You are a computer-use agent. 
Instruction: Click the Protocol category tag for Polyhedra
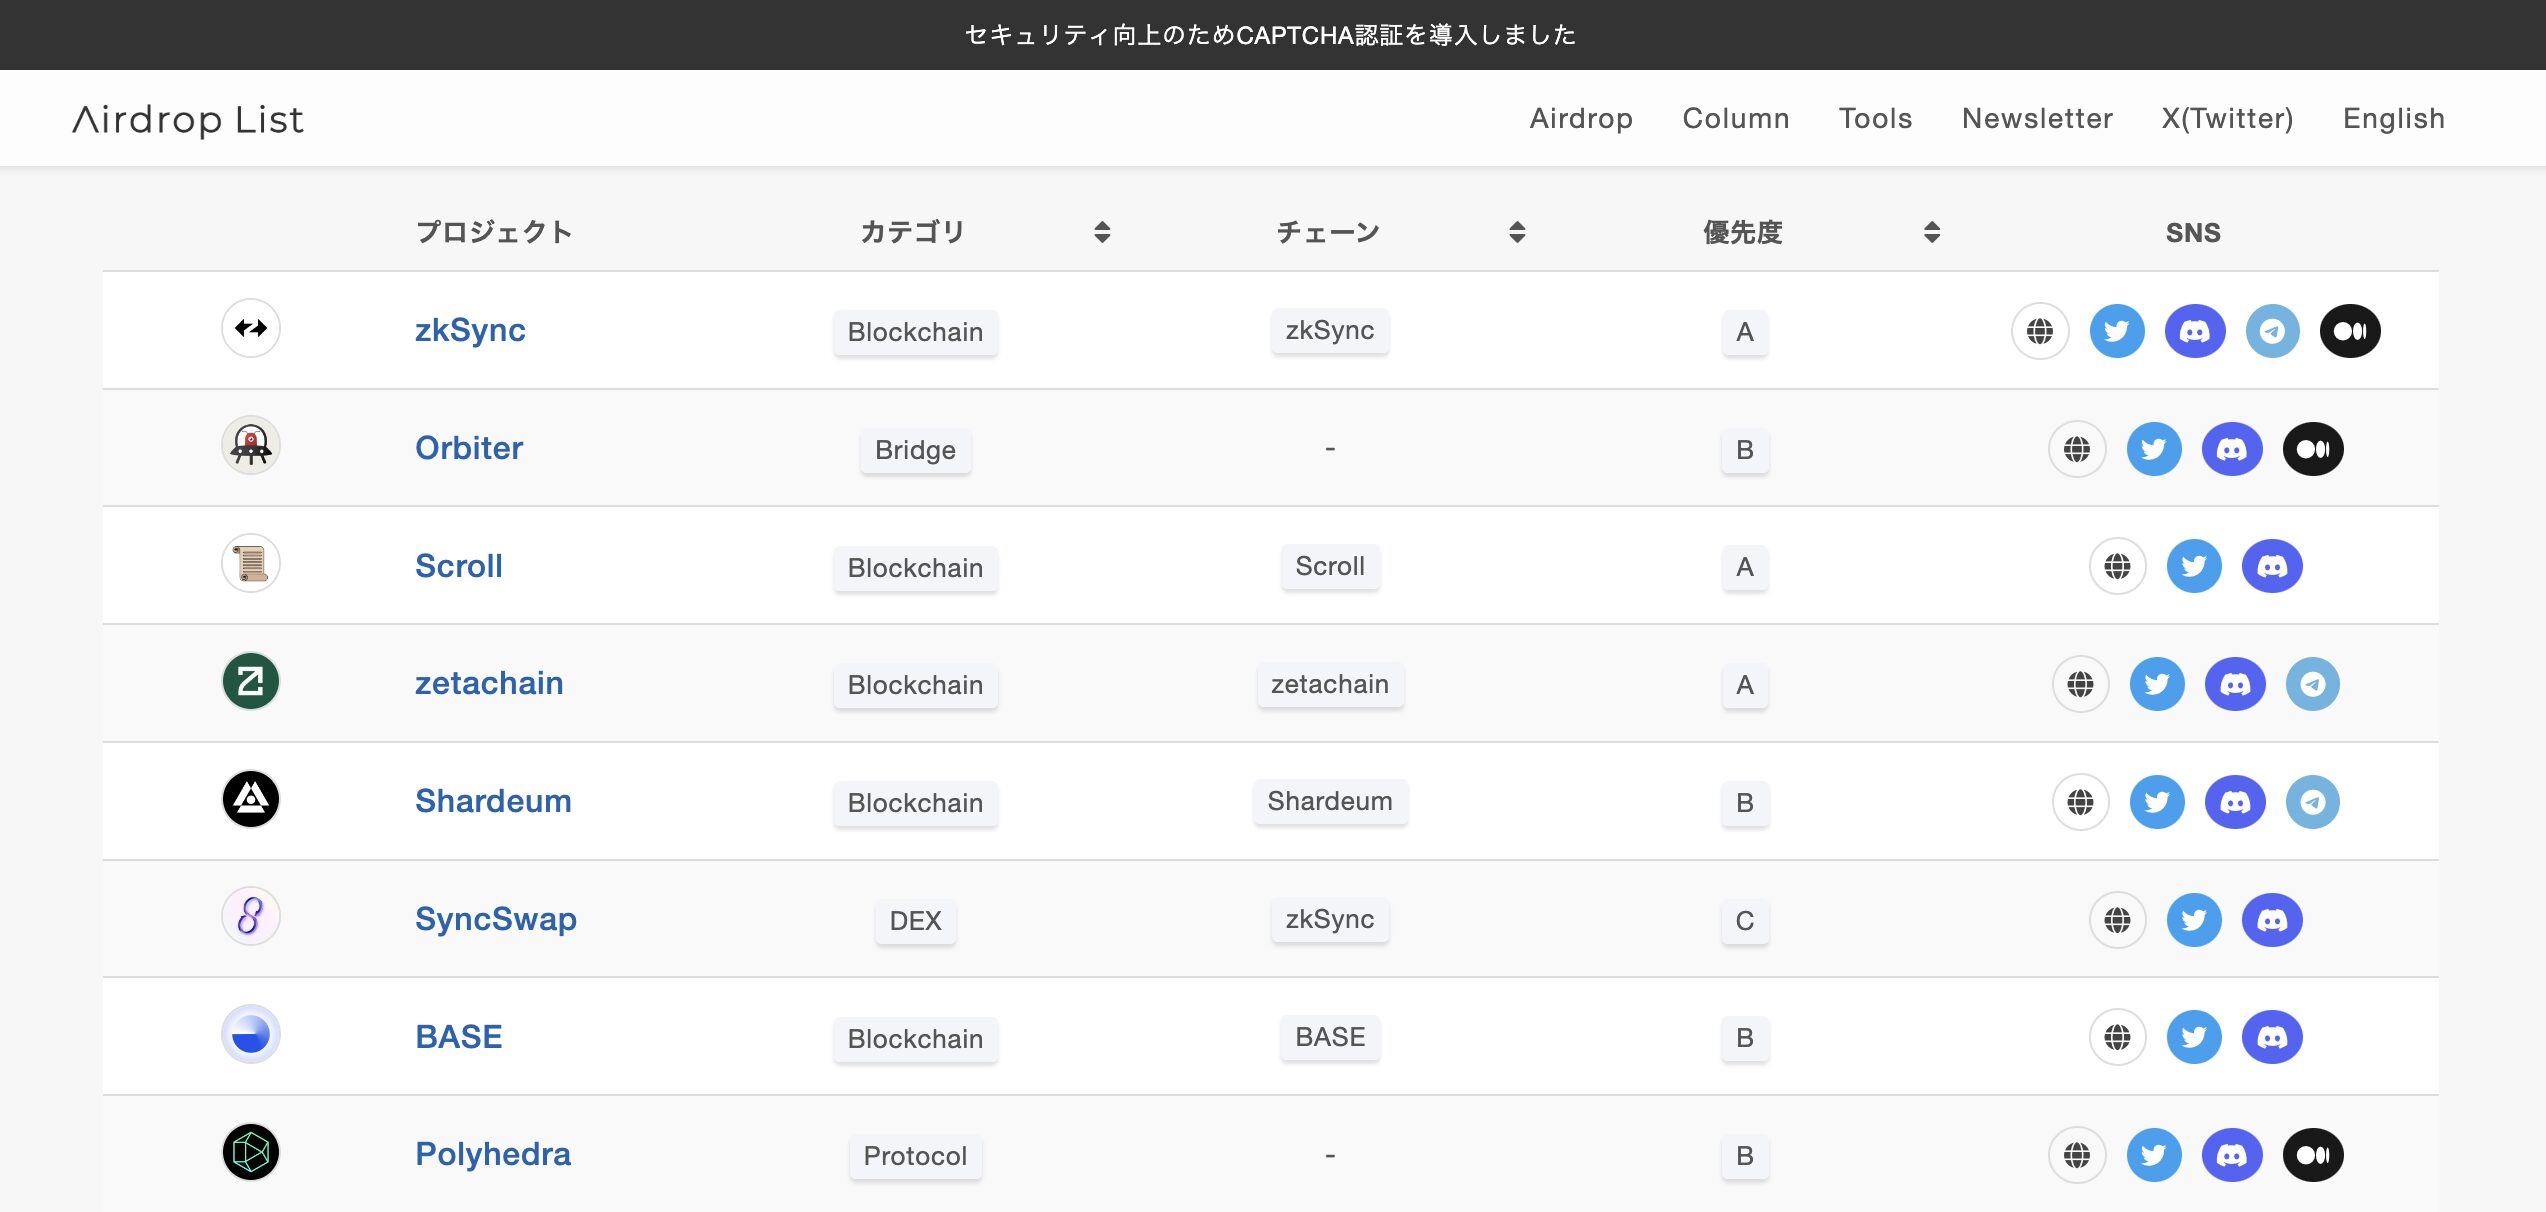tap(915, 1156)
